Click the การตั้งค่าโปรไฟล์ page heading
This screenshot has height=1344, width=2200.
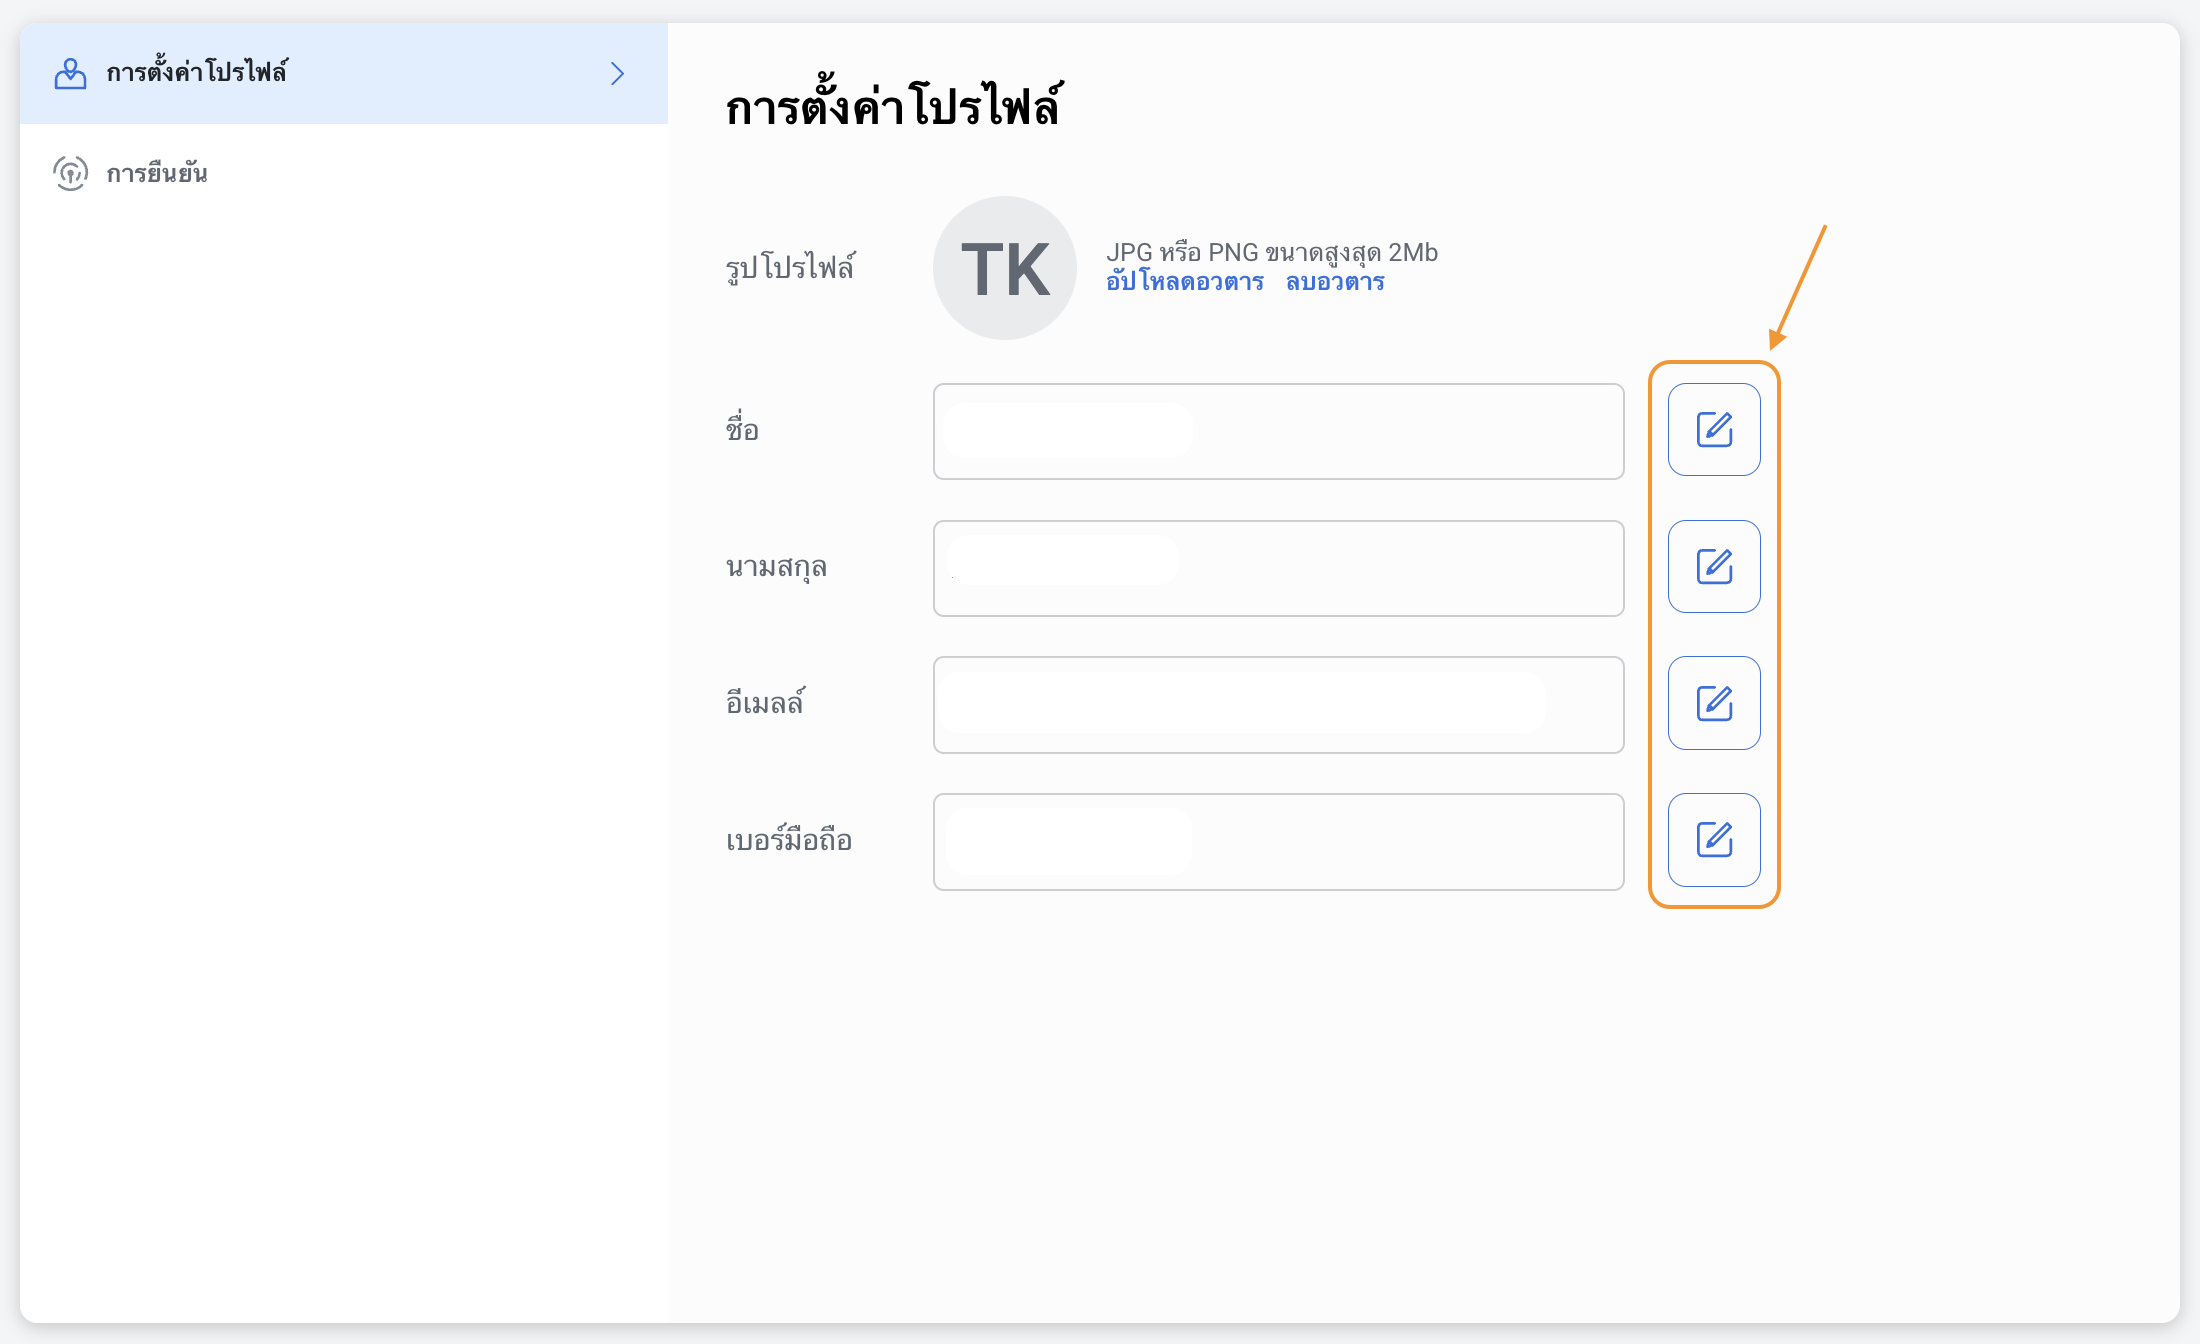(893, 106)
